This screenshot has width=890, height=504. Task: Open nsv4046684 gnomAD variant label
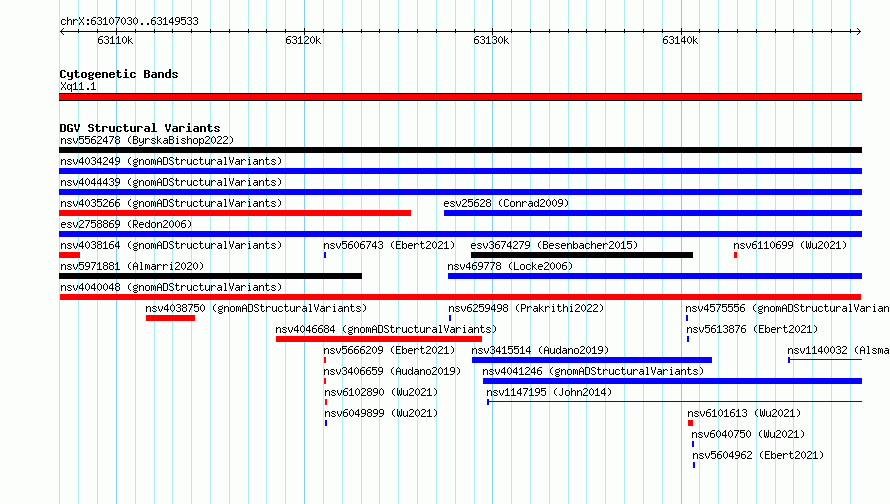[x=386, y=329]
